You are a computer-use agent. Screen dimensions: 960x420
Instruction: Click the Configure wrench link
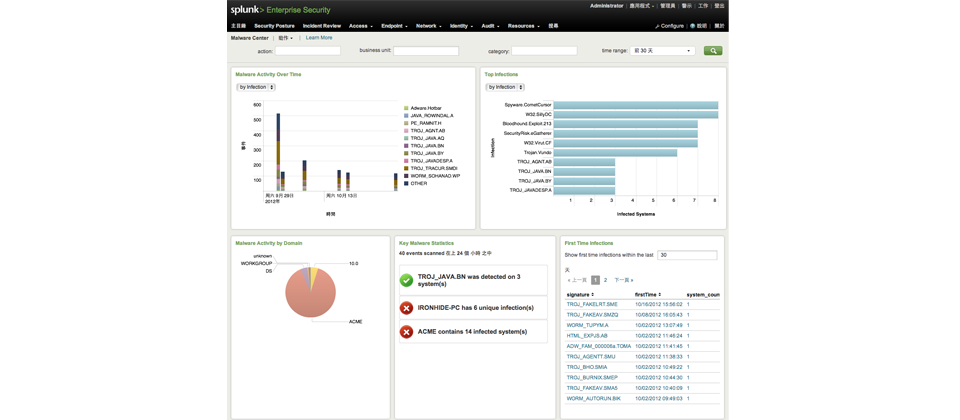[669, 26]
